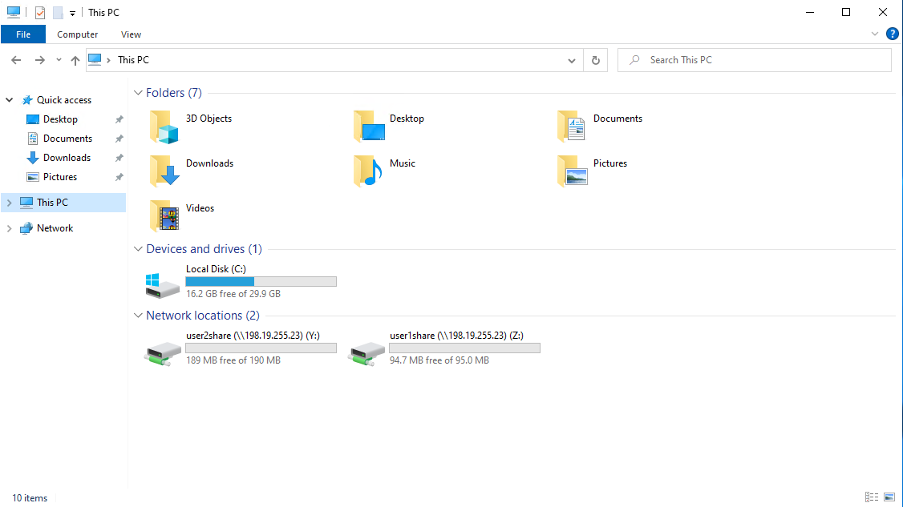The image size is (904, 508).
Task: Click "94.7 MB free of 95.0 MB" text
Action: click(439, 360)
